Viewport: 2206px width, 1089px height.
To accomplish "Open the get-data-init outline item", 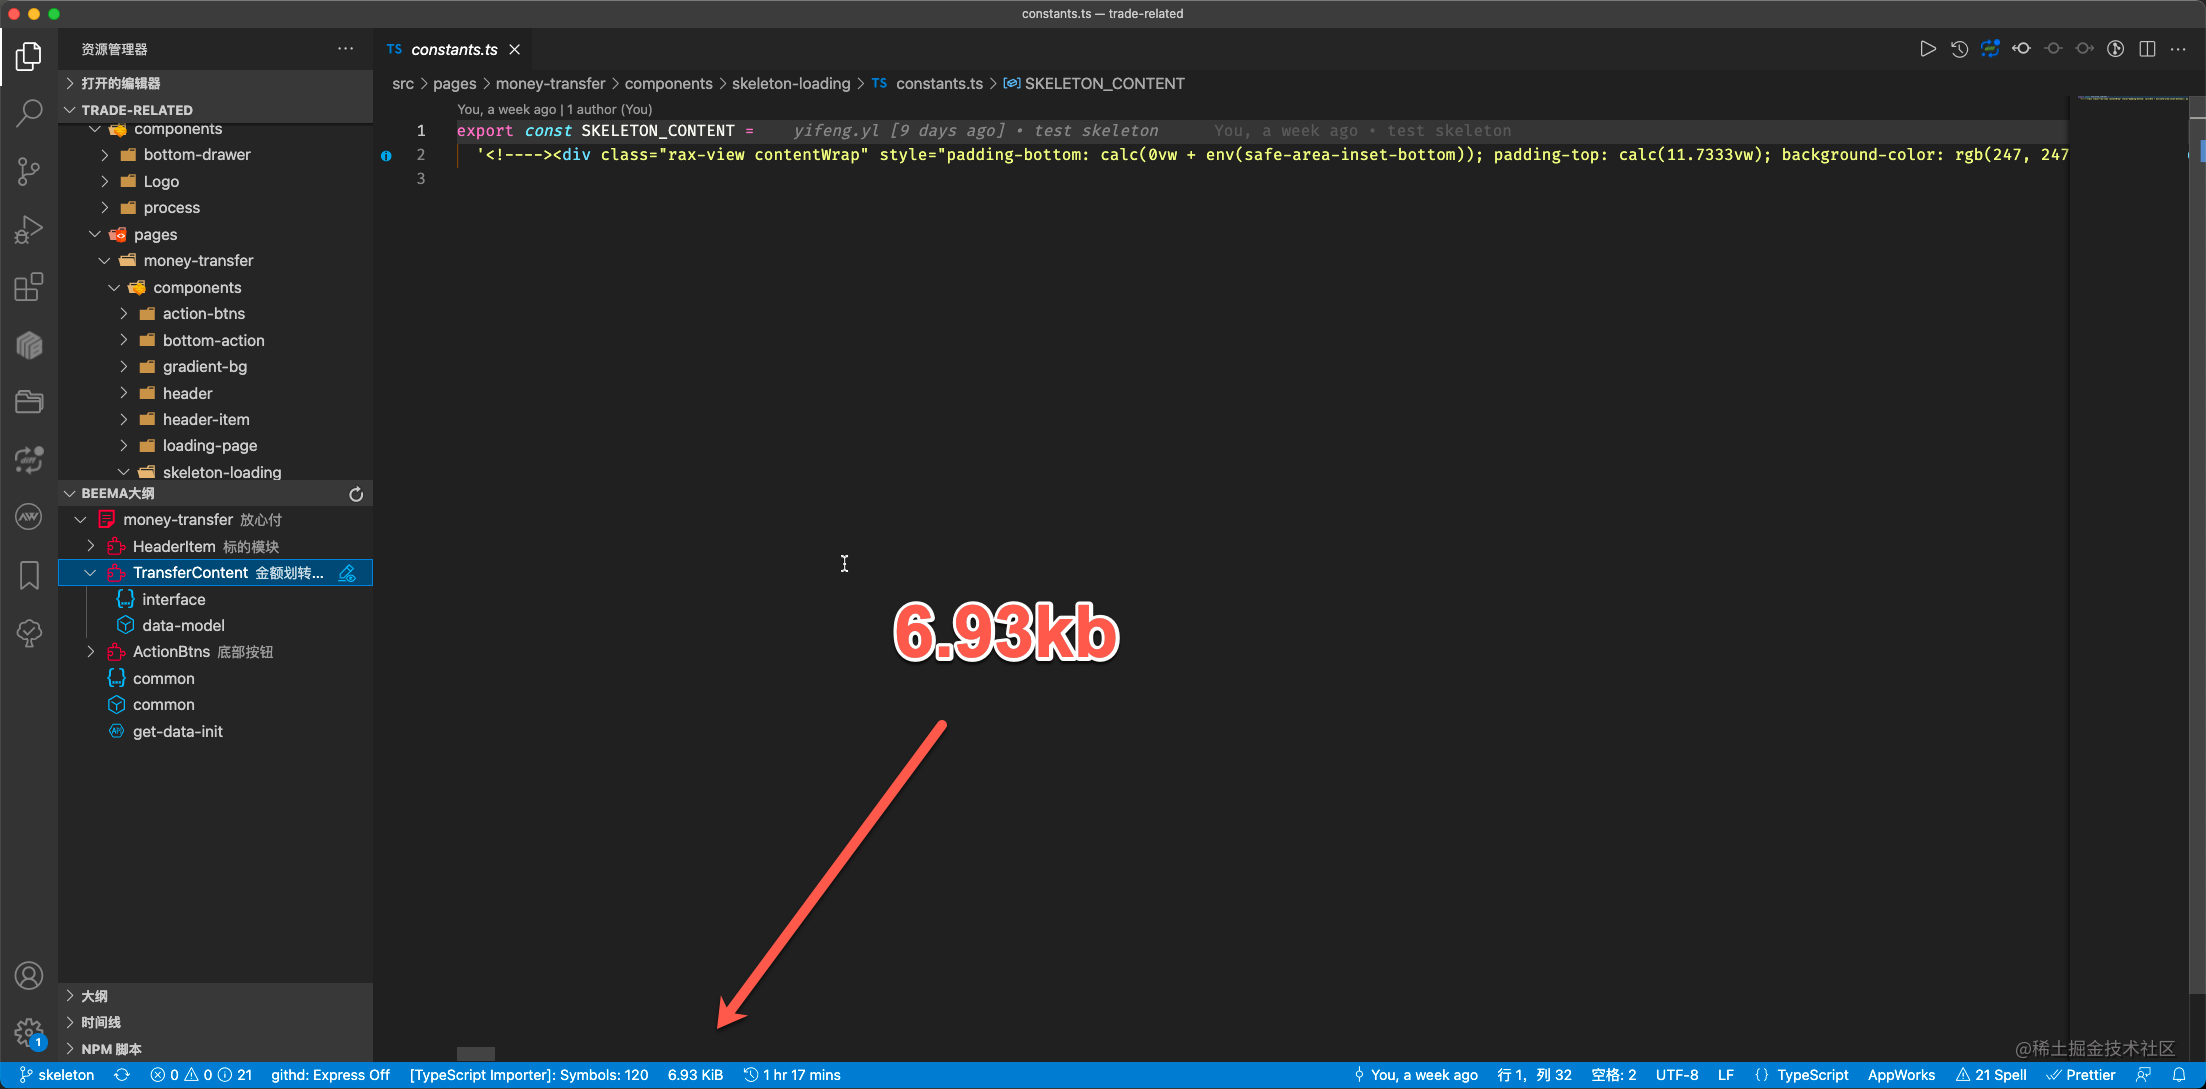I will click(216, 732).
